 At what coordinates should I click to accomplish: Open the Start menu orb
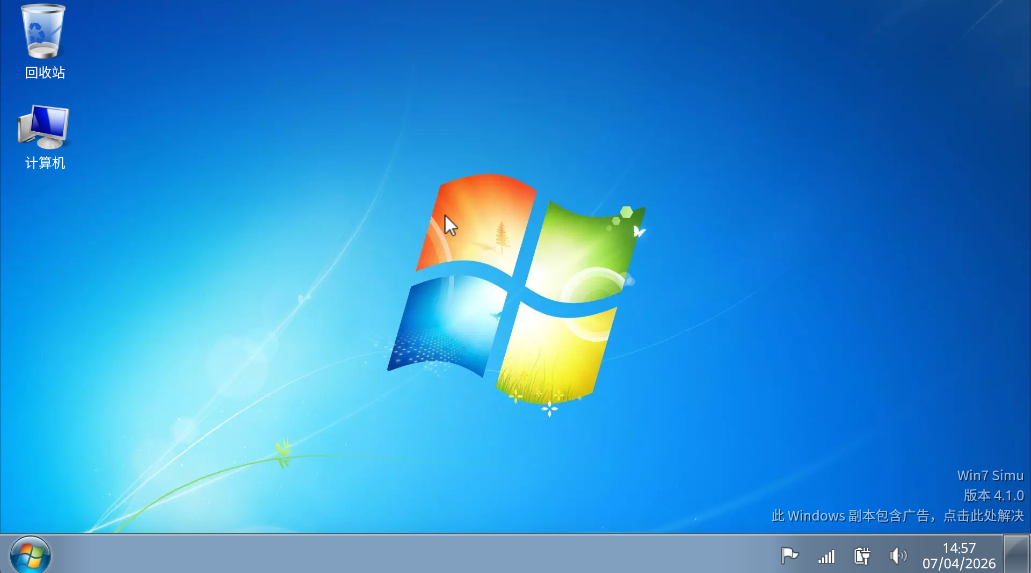29,554
